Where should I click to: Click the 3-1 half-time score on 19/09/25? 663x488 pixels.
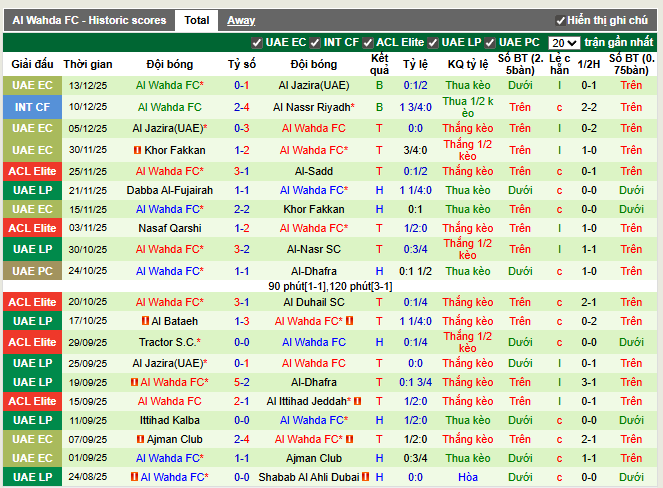(x=589, y=382)
